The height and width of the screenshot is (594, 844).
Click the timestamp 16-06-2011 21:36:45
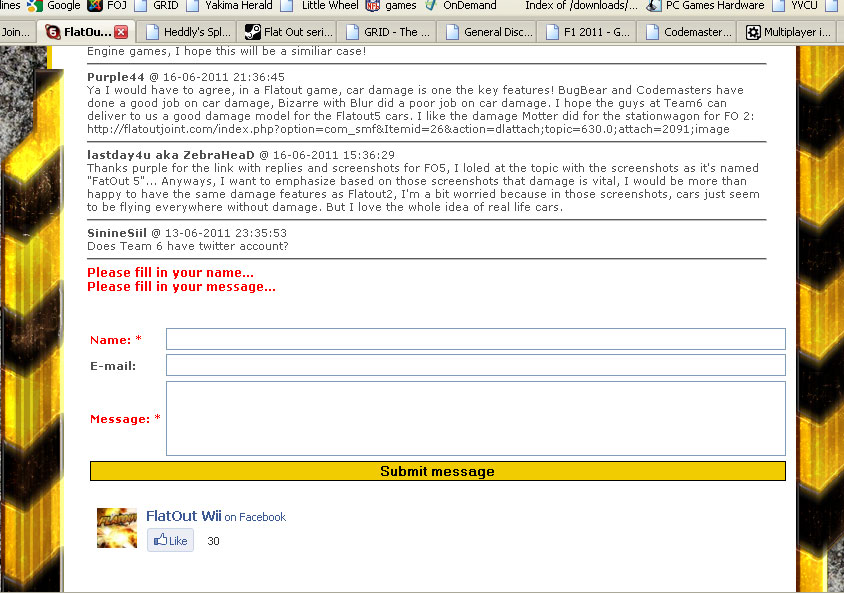coord(224,77)
